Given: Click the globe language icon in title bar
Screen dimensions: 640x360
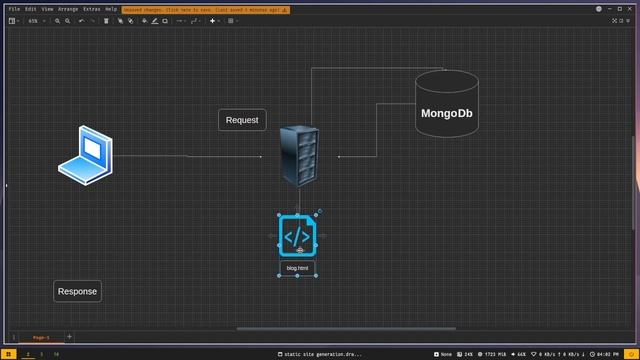Looking at the screenshot, I should 599,9.
